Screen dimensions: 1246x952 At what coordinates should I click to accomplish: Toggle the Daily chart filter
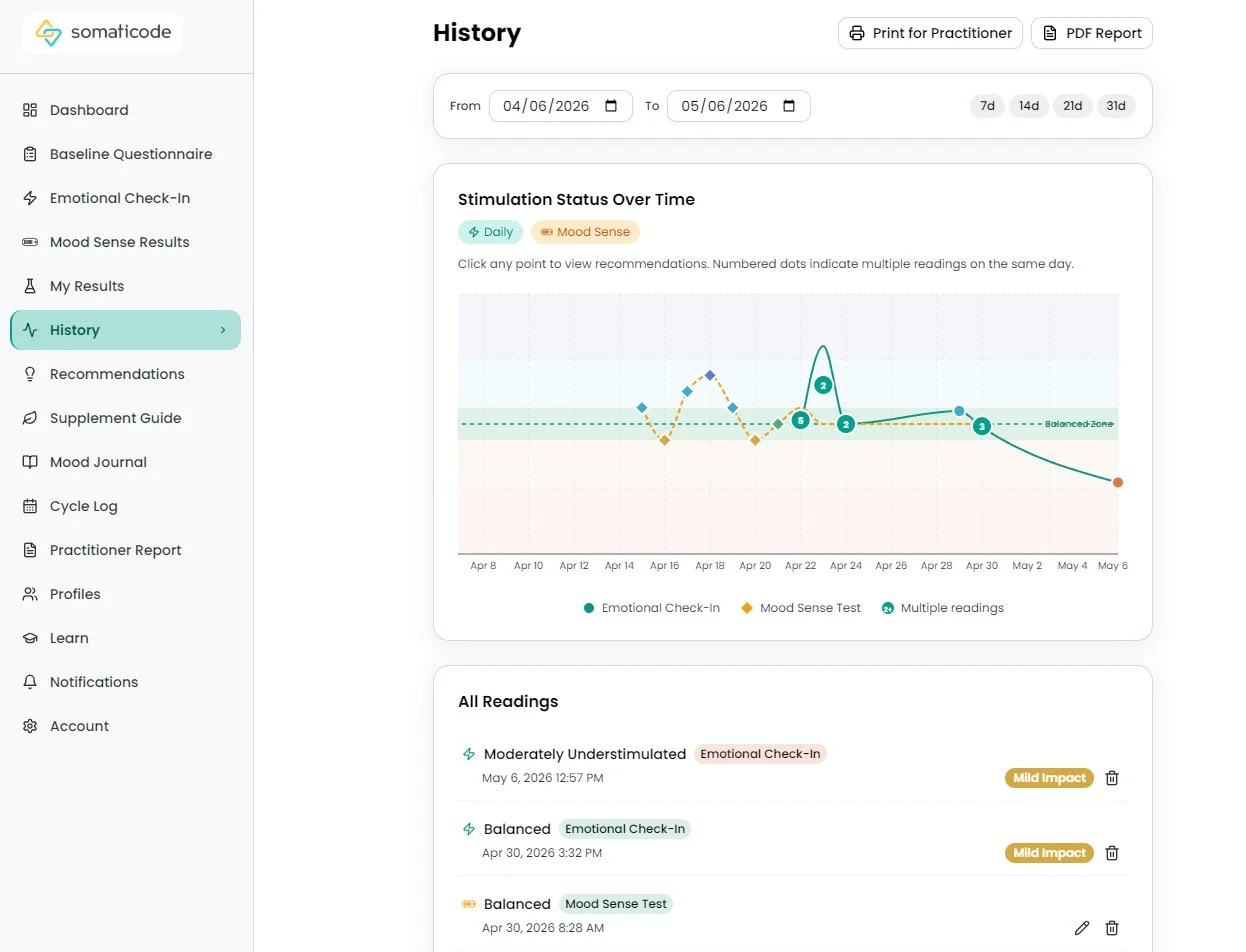click(490, 232)
